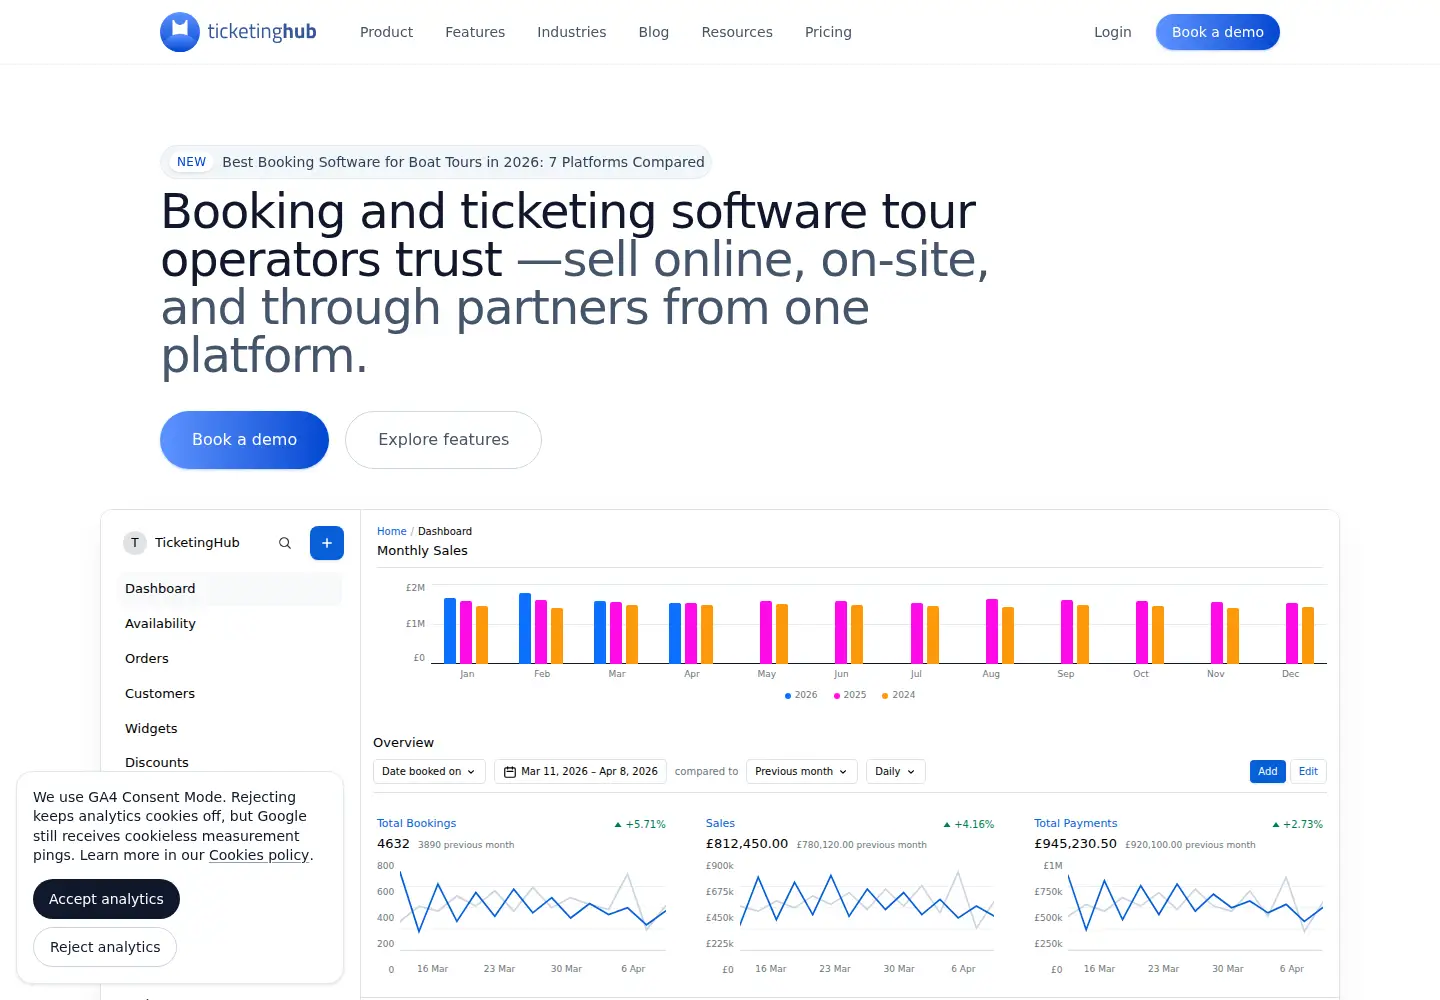Click the blue plus icon button
The height and width of the screenshot is (1000, 1440).
(327, 543)
